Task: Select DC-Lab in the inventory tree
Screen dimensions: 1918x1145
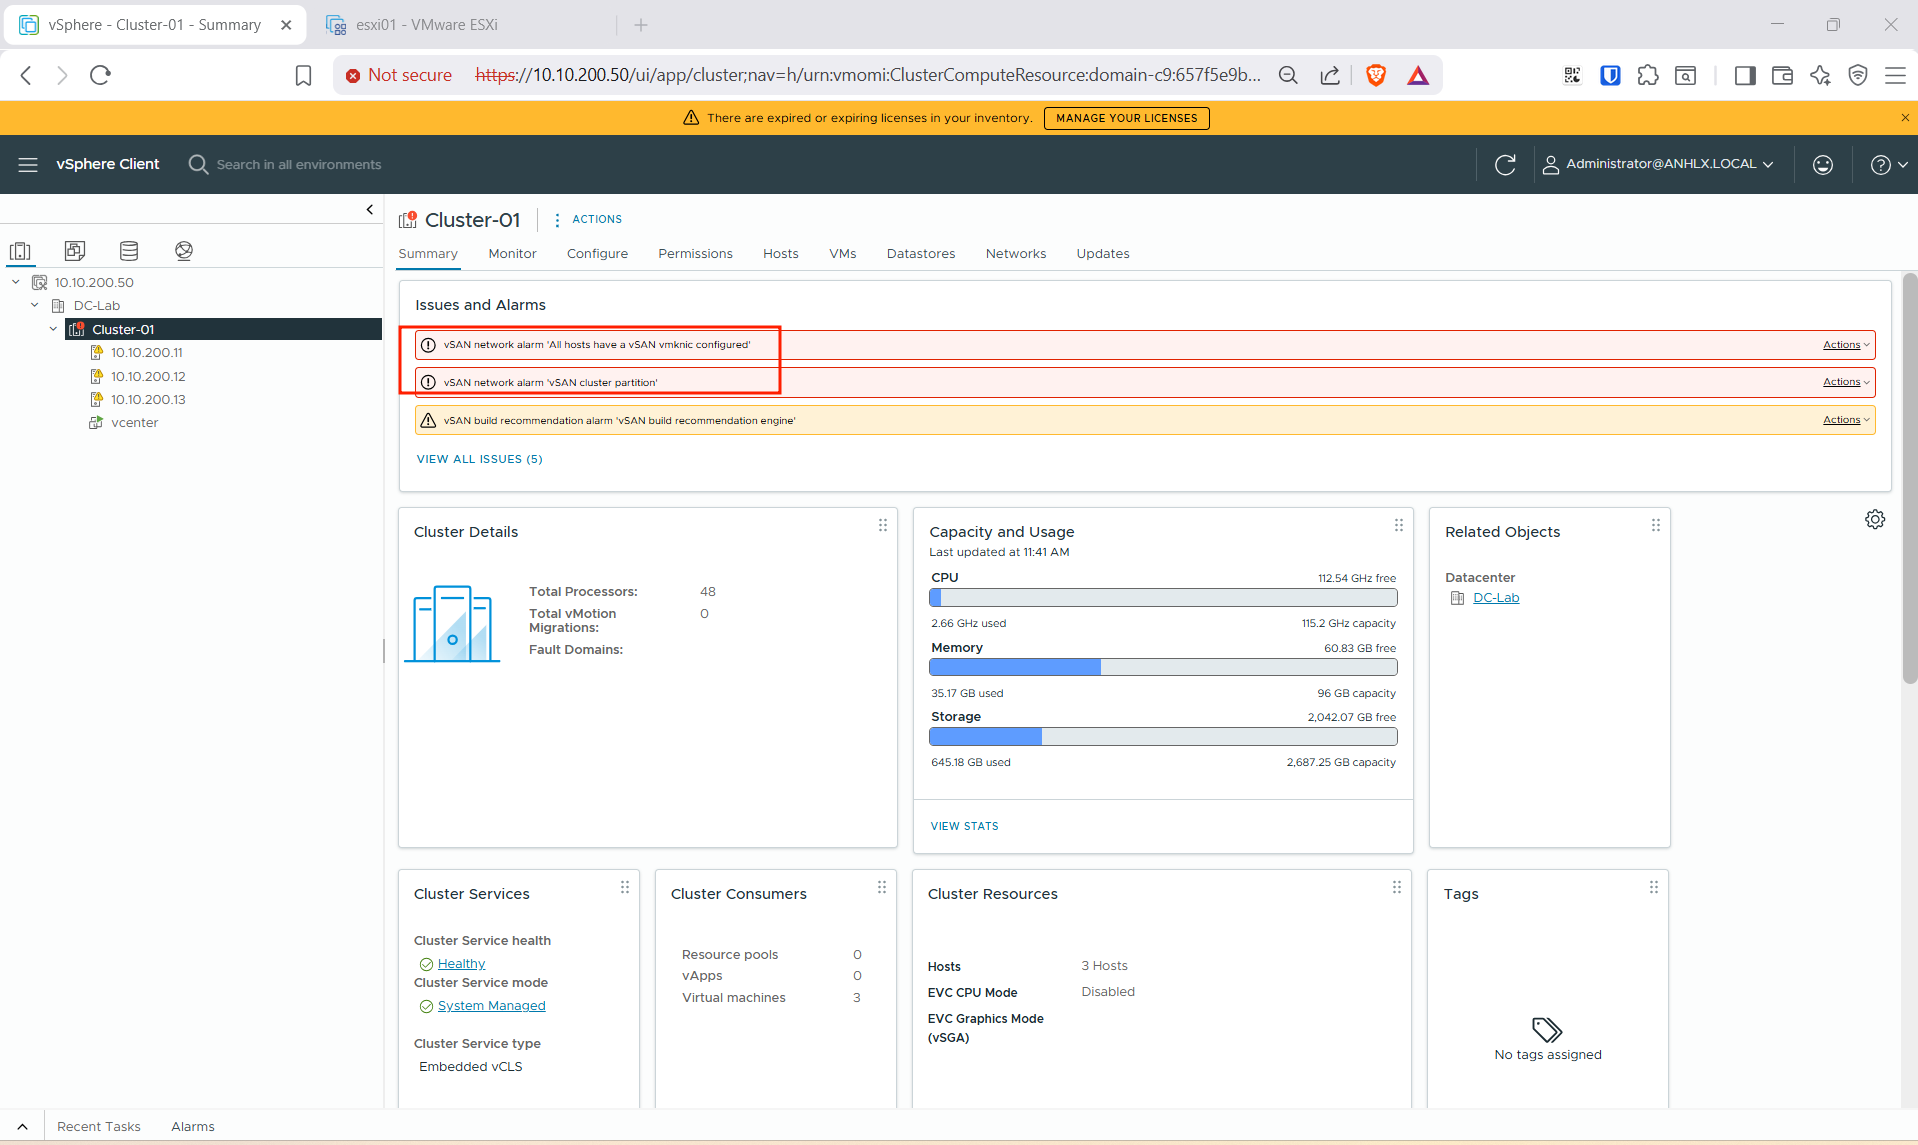Action: tap(97, 305)
